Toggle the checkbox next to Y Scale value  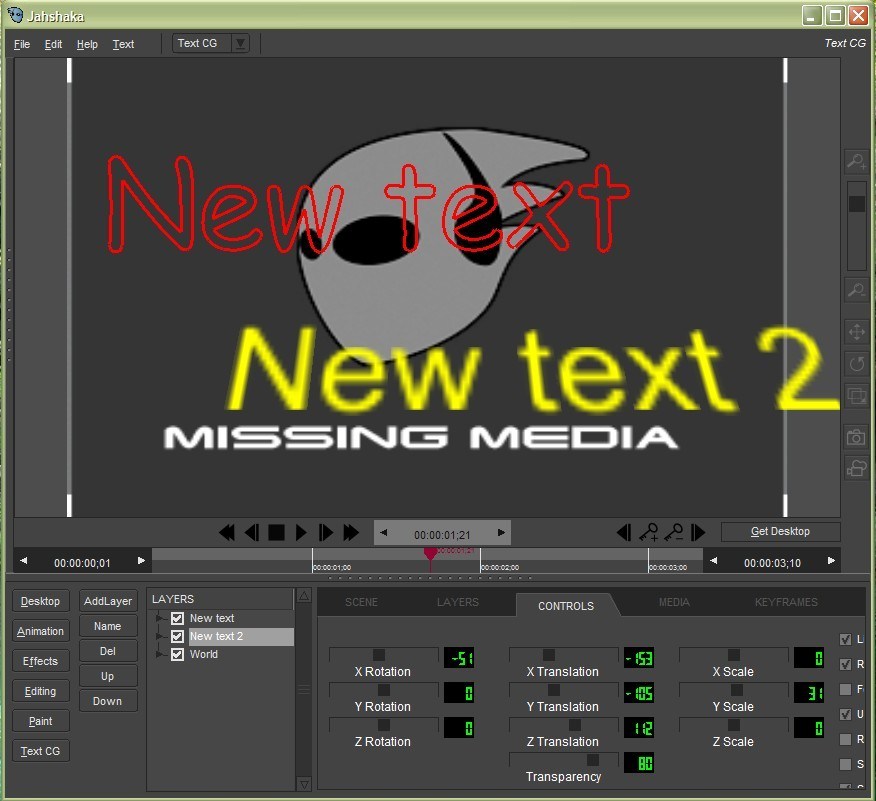845,689
